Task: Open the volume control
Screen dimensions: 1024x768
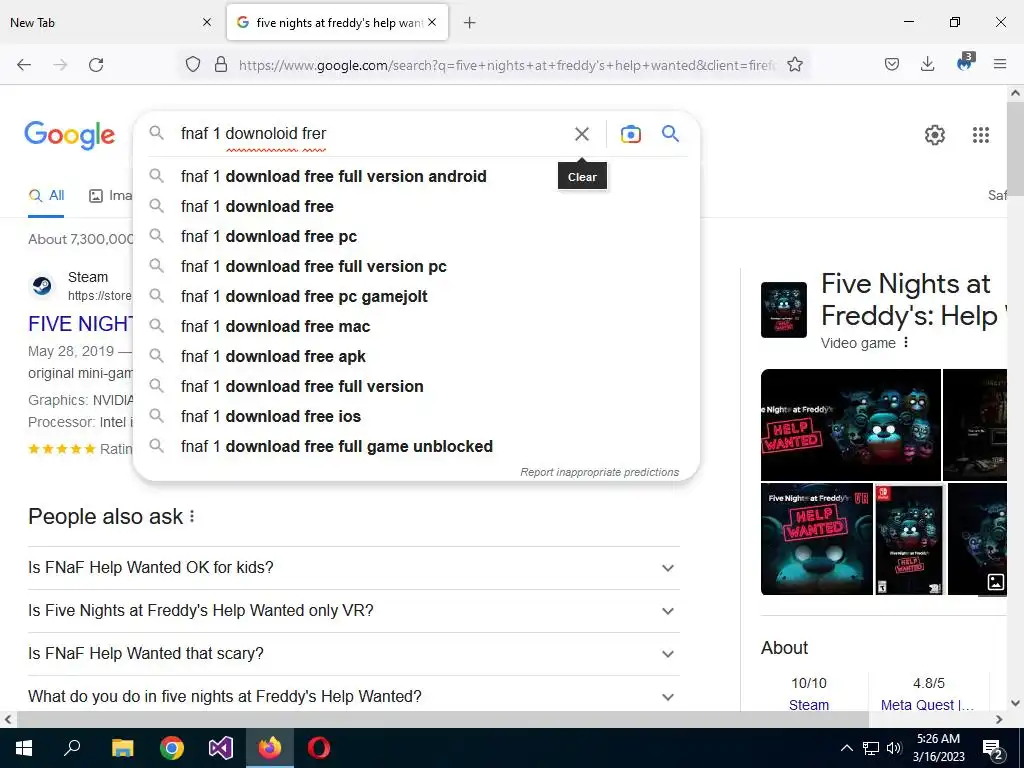Action: pos(894,748)
